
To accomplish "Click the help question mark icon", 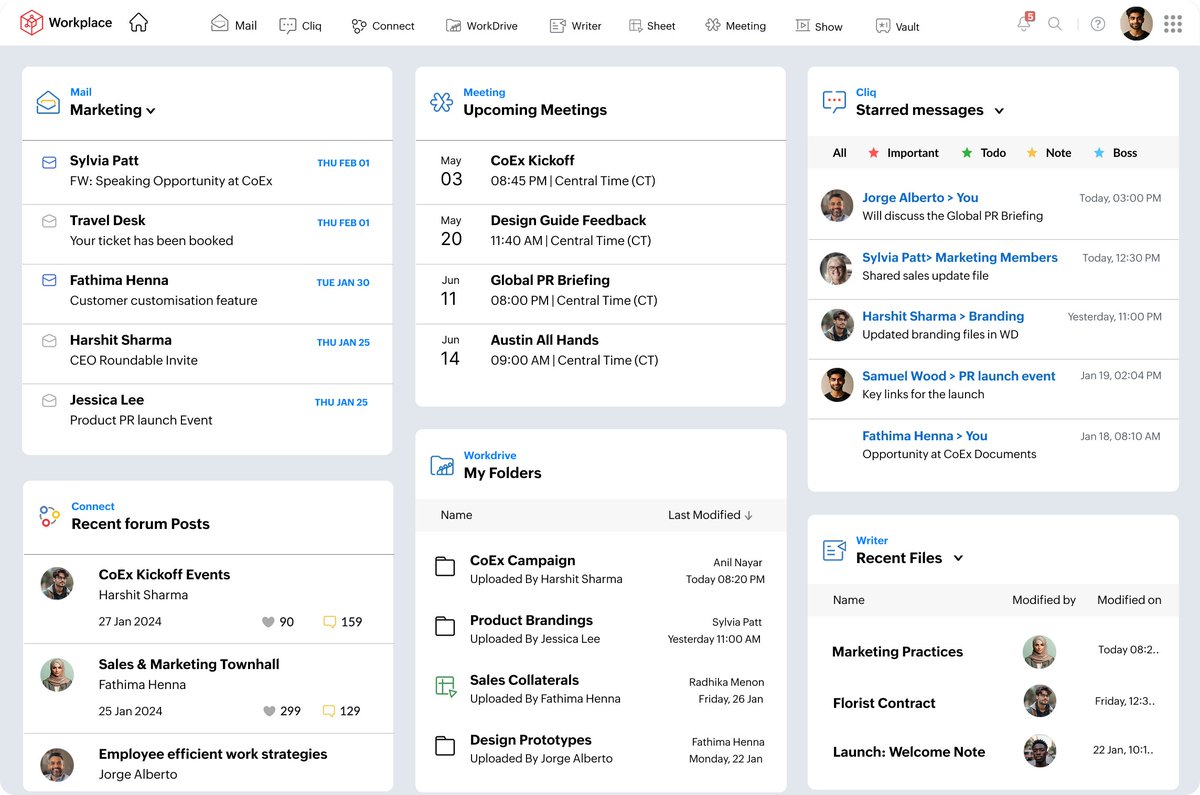I will (x=1098, y=24).
